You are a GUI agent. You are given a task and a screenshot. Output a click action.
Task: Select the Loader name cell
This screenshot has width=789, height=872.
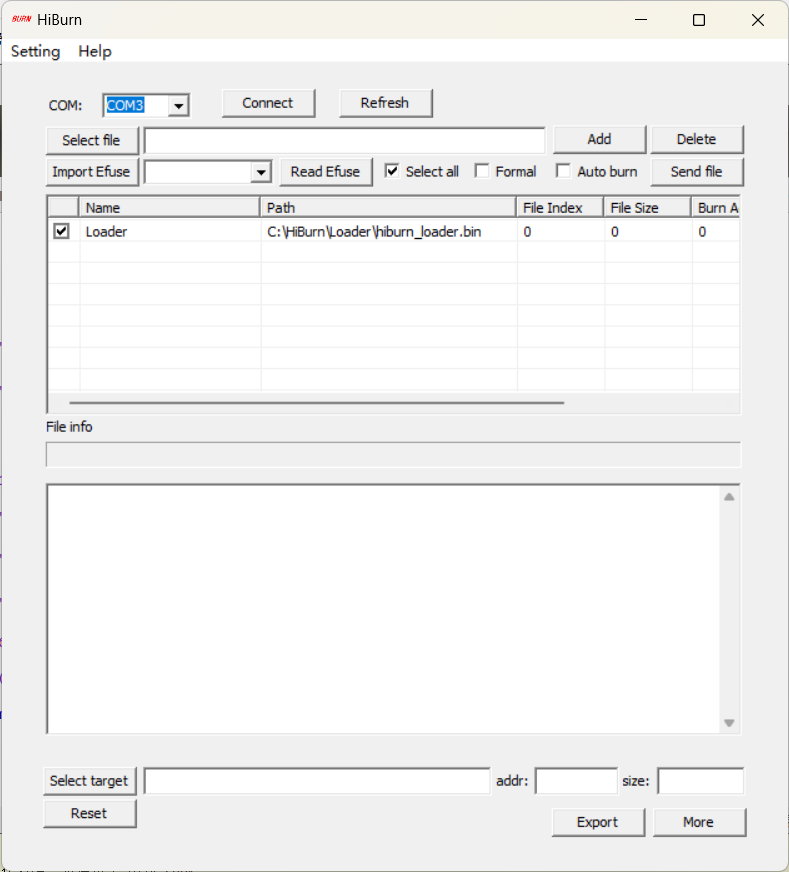coord(170,232)
